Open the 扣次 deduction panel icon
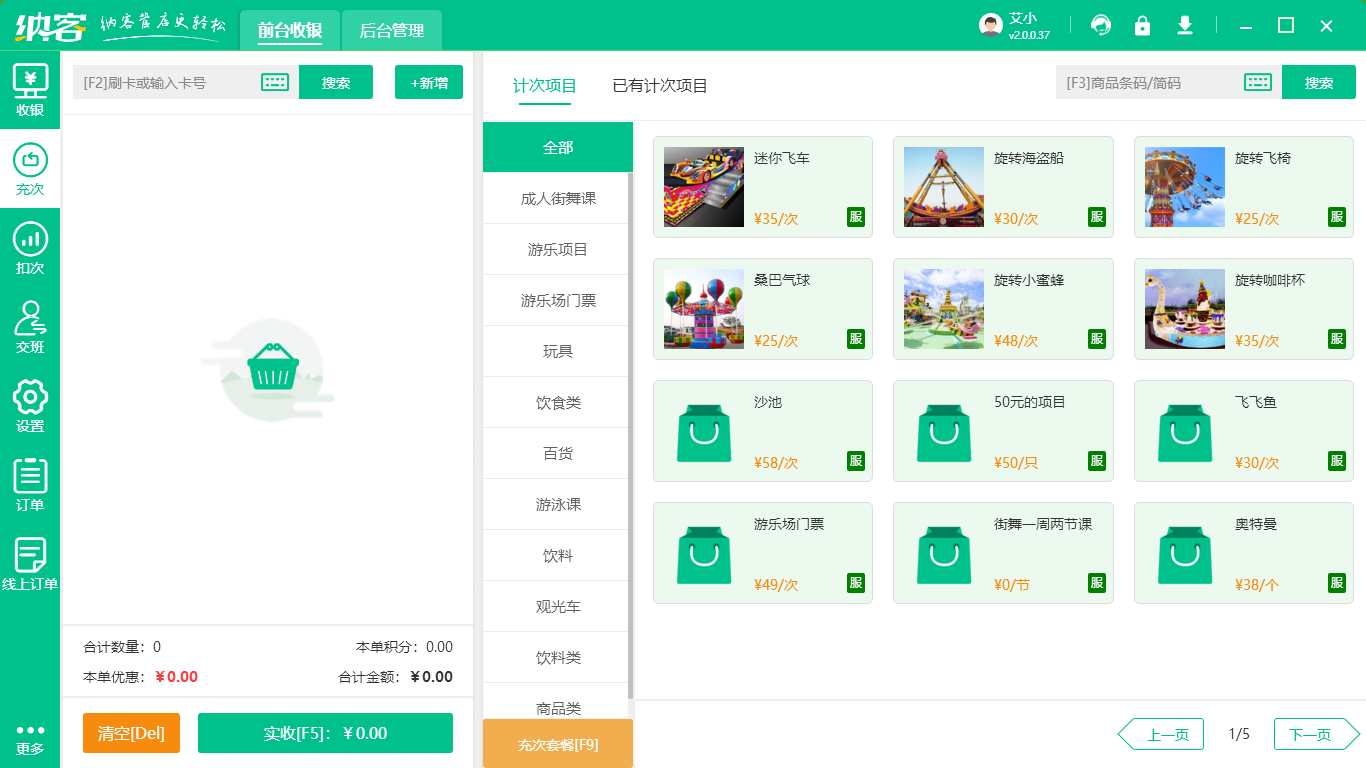This screenshot has height=768, width=1366. (x=30, y=245)
